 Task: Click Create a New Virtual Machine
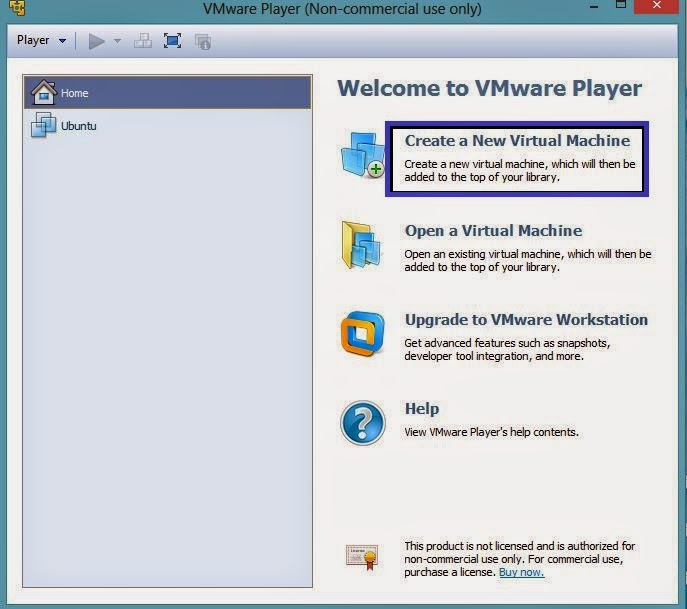pyautogui.click(x=517, y=141)
